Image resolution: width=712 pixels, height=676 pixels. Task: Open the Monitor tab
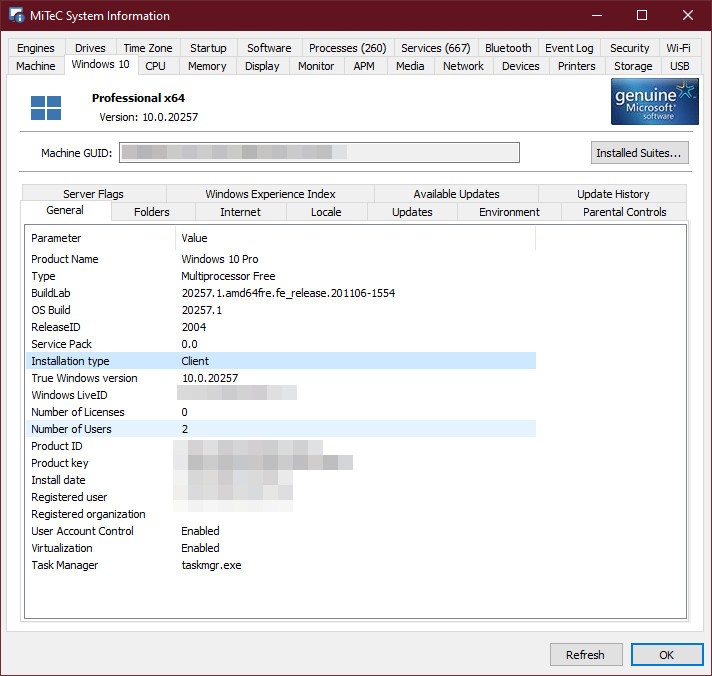click(316, 66)
